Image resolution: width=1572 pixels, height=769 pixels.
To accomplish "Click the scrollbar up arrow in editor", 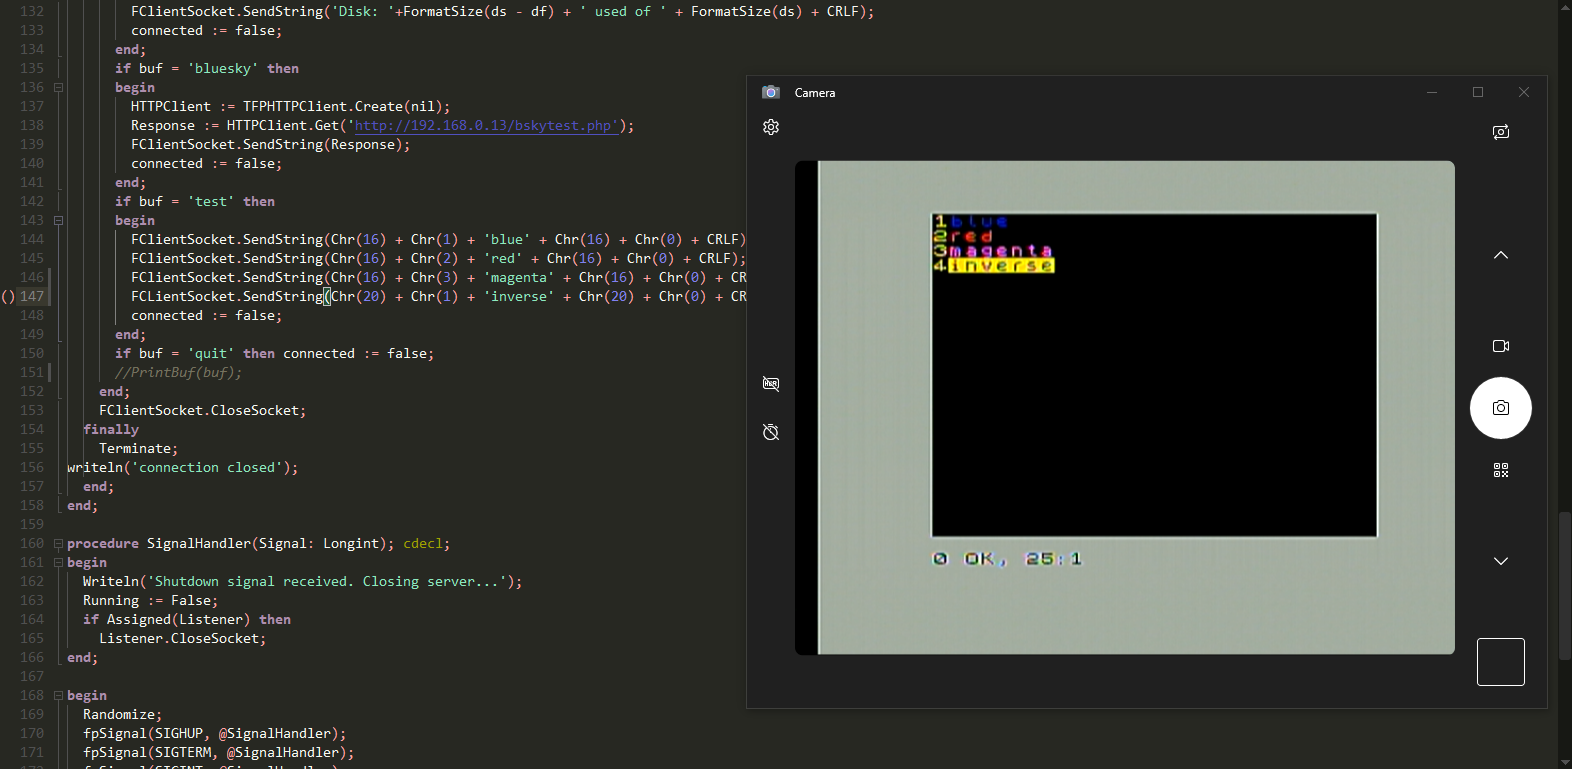I will click(1565, 6).
